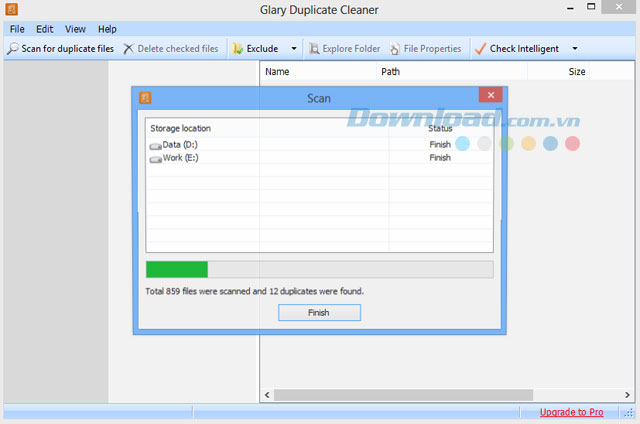Click the Glary Duplicate Cleaner app icon
This screenshot has height=424, width=640.
[x=11, y=9]
